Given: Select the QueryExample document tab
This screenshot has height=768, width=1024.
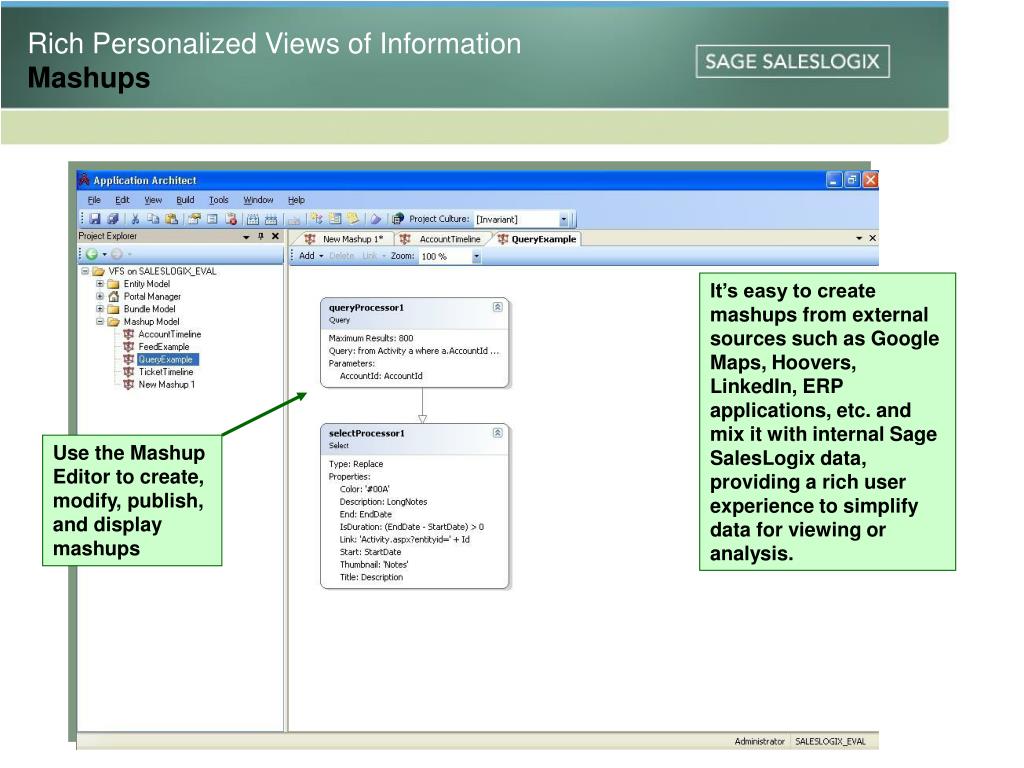Looking at the screenshot, I should pyautogui.click(x=538, y=239).
